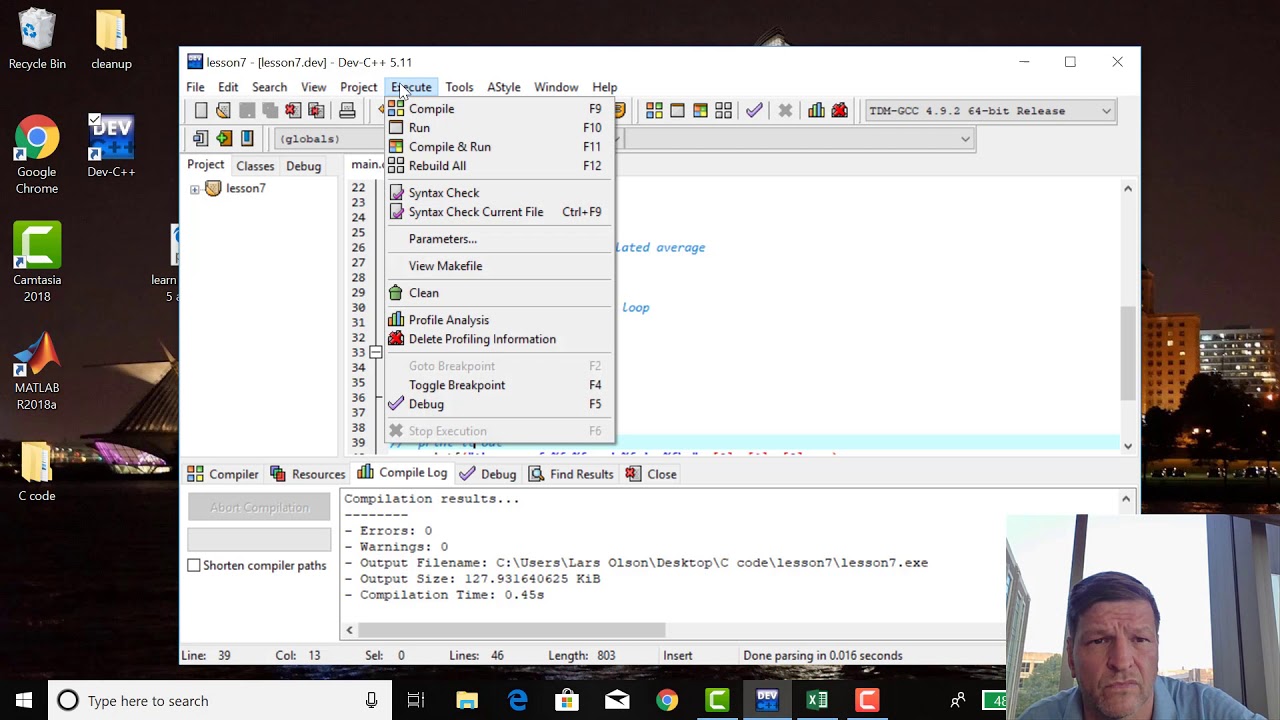Select Delete Profiling Information entry

coord(500,339)
